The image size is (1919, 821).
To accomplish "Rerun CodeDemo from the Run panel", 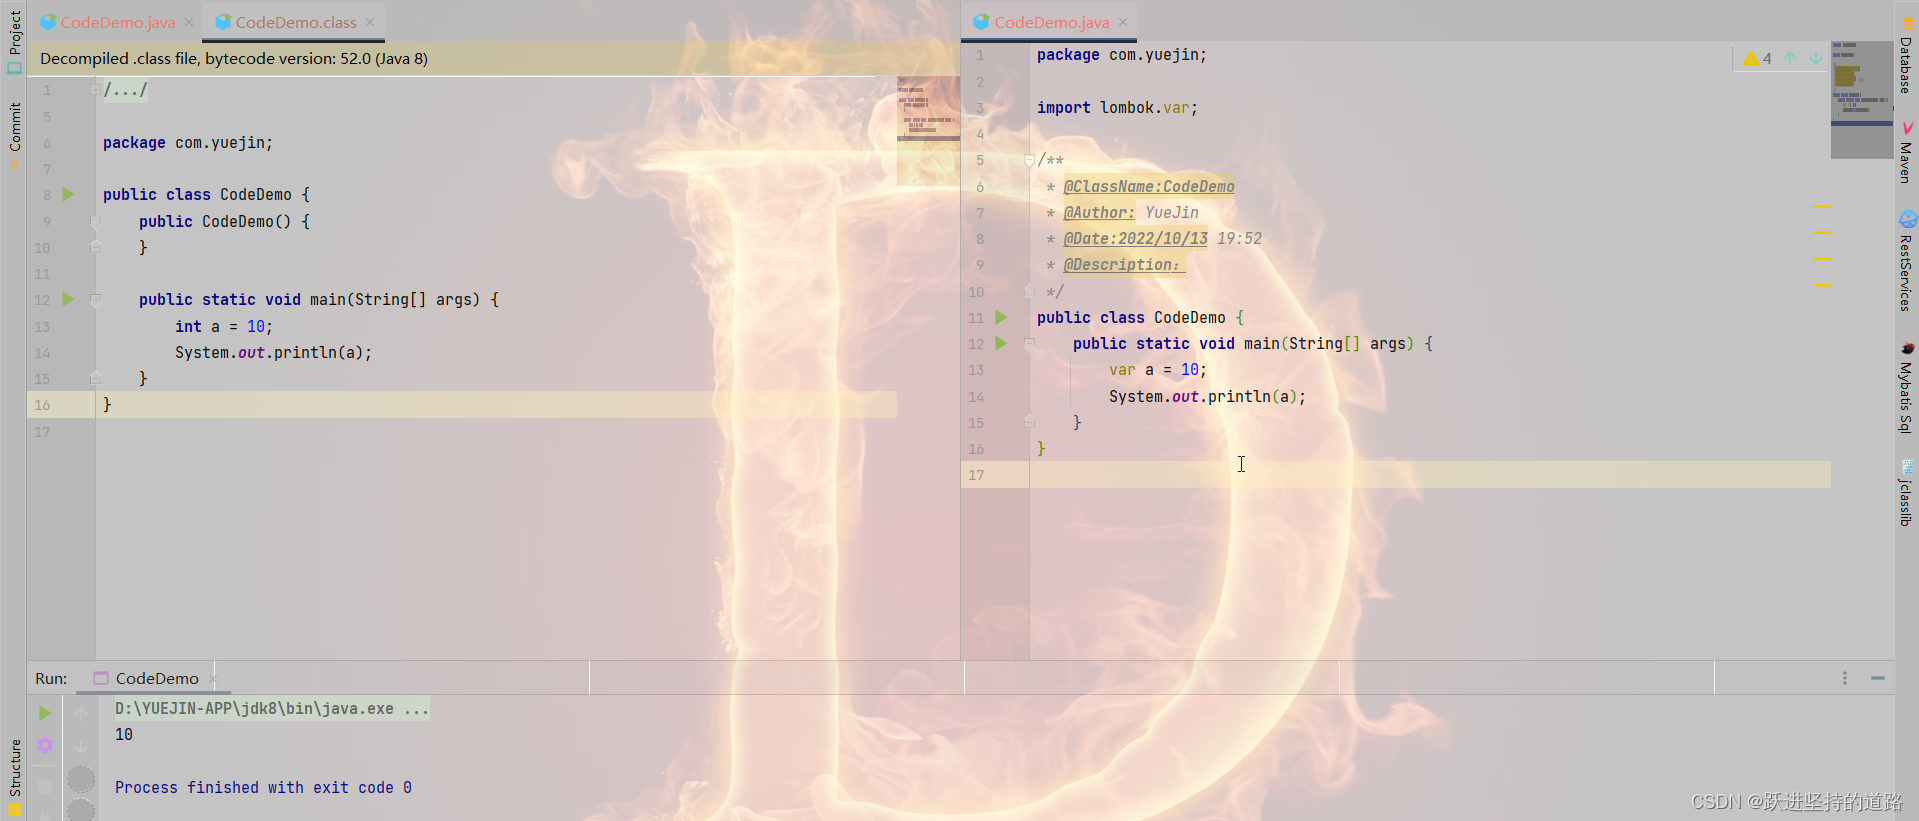I will click(x=45, y=713).
